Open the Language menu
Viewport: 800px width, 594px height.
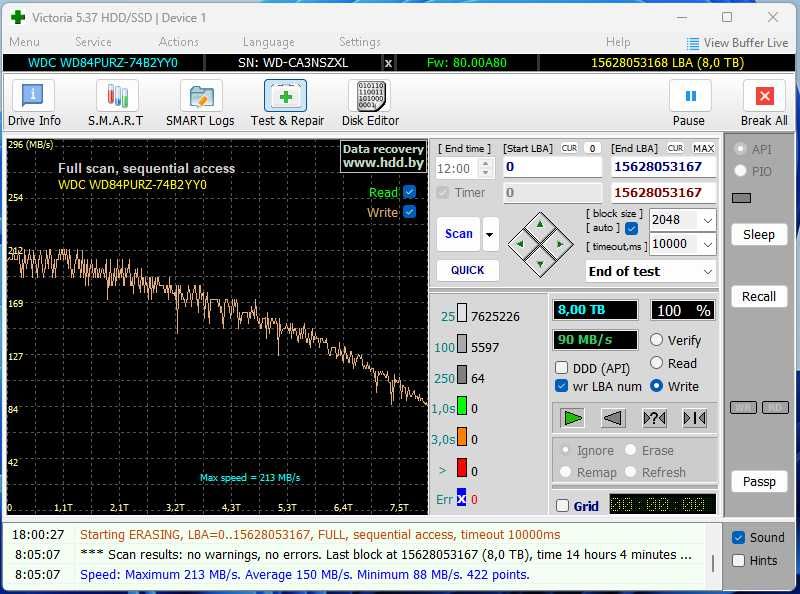268,42
